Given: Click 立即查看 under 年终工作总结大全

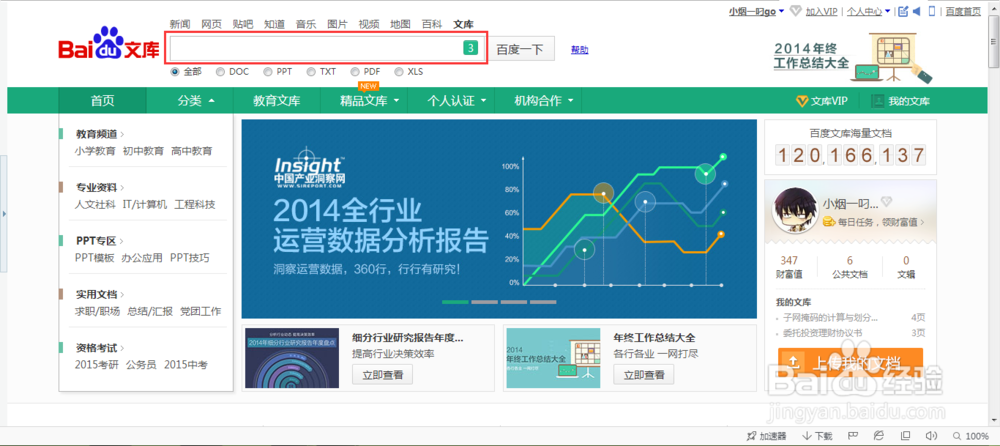Looking at the screenshot, I should click(x=644, y=375).
